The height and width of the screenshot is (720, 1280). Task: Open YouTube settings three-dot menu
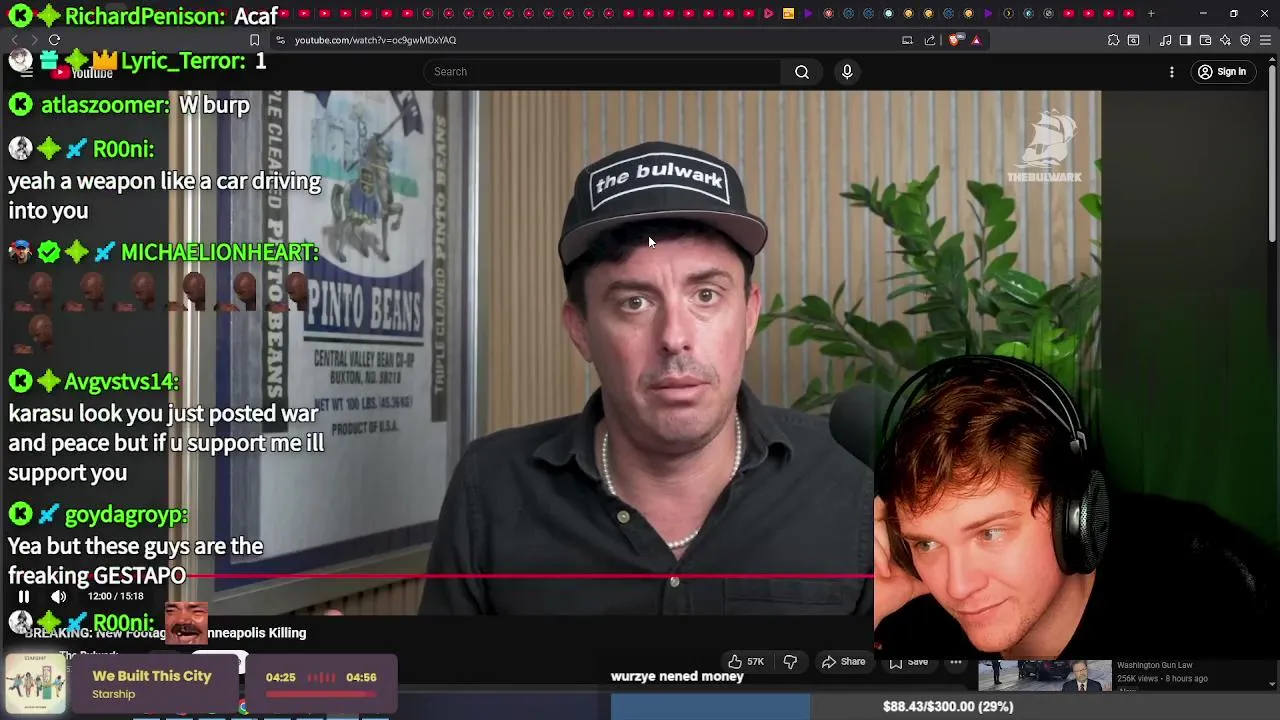pyautogui.click(x=1172, y=72)
